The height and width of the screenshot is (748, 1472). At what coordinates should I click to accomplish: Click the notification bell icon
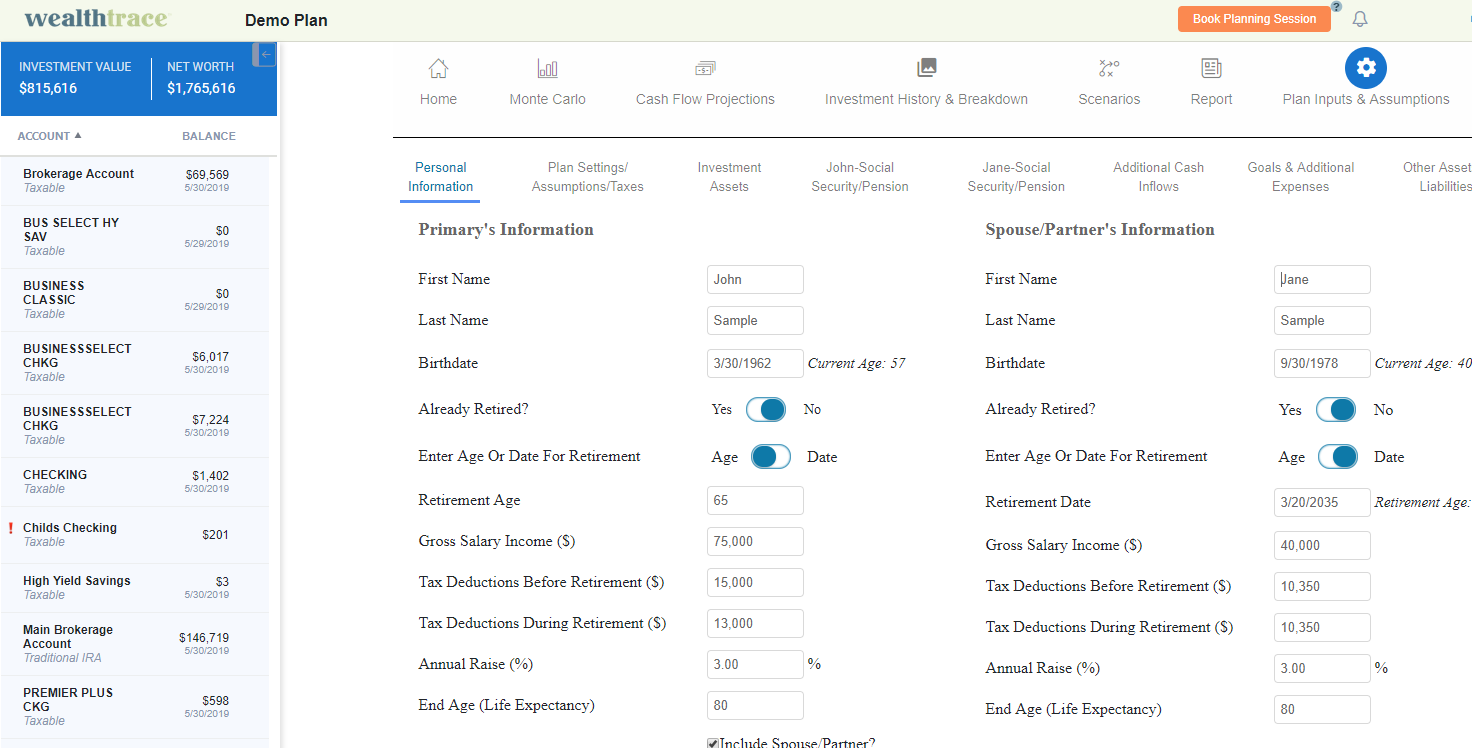pos(1360,19)
